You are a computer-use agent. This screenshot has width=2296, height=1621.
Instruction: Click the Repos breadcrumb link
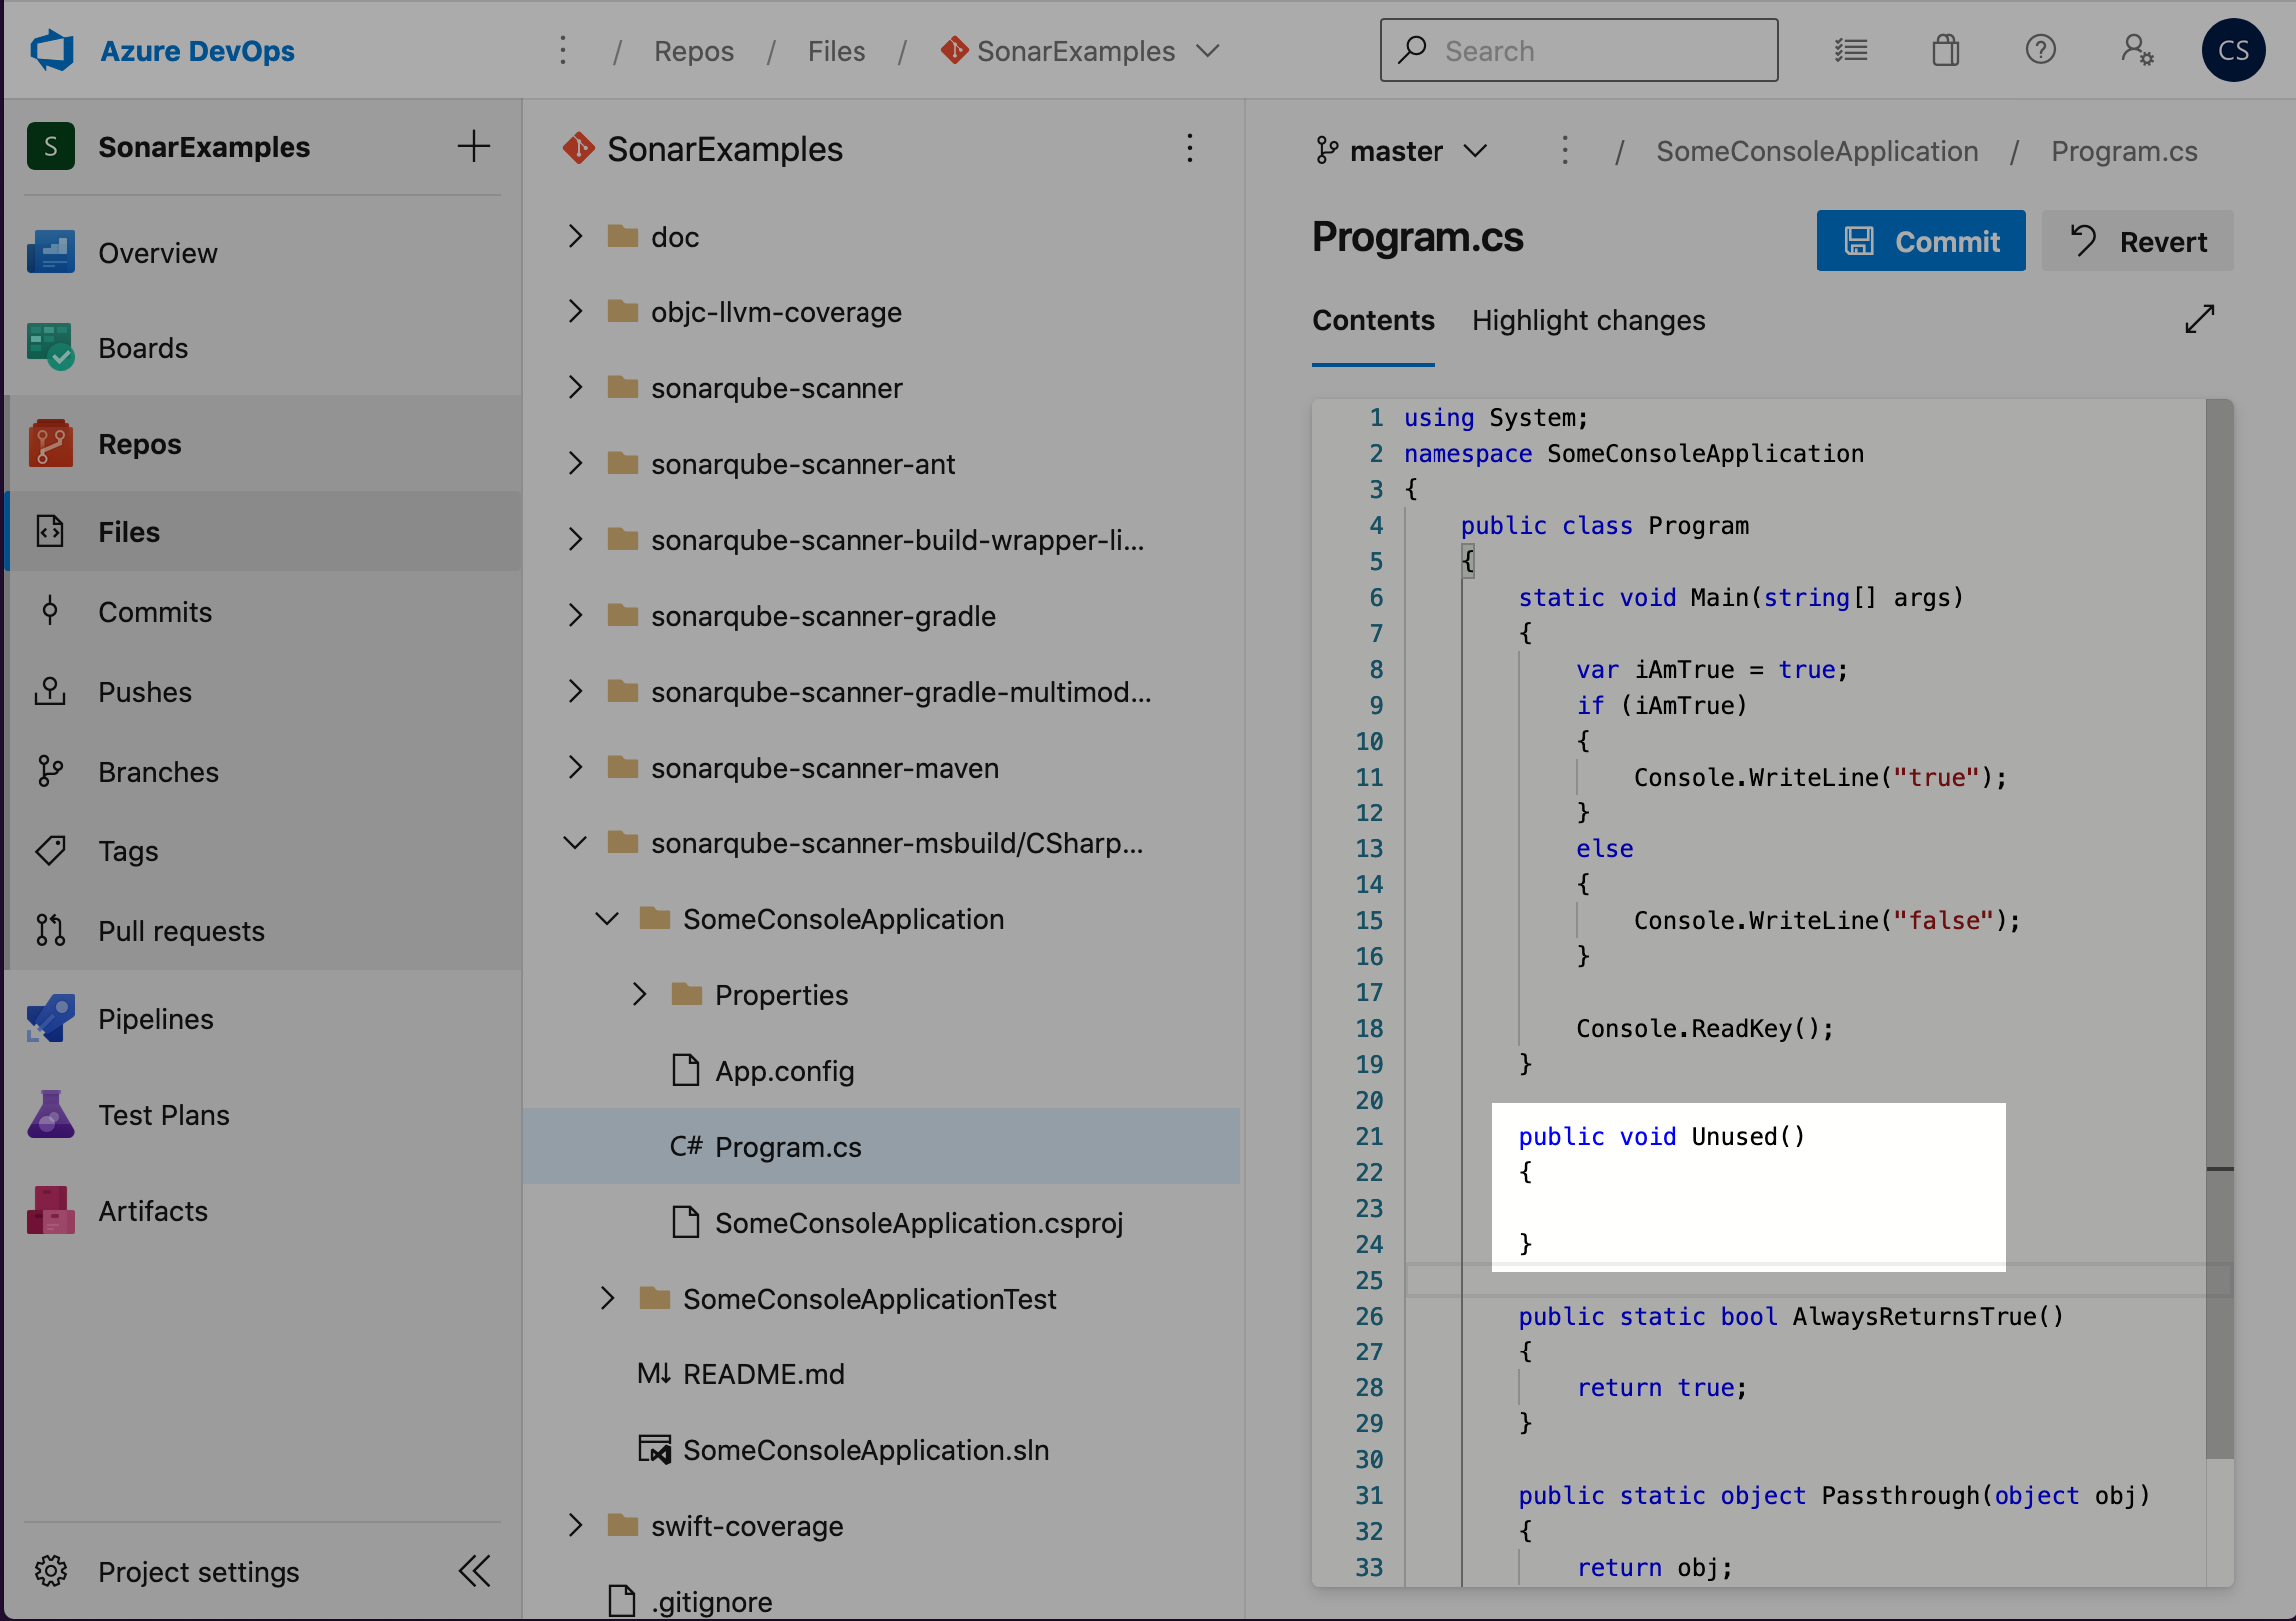click(x=693, y=50)
